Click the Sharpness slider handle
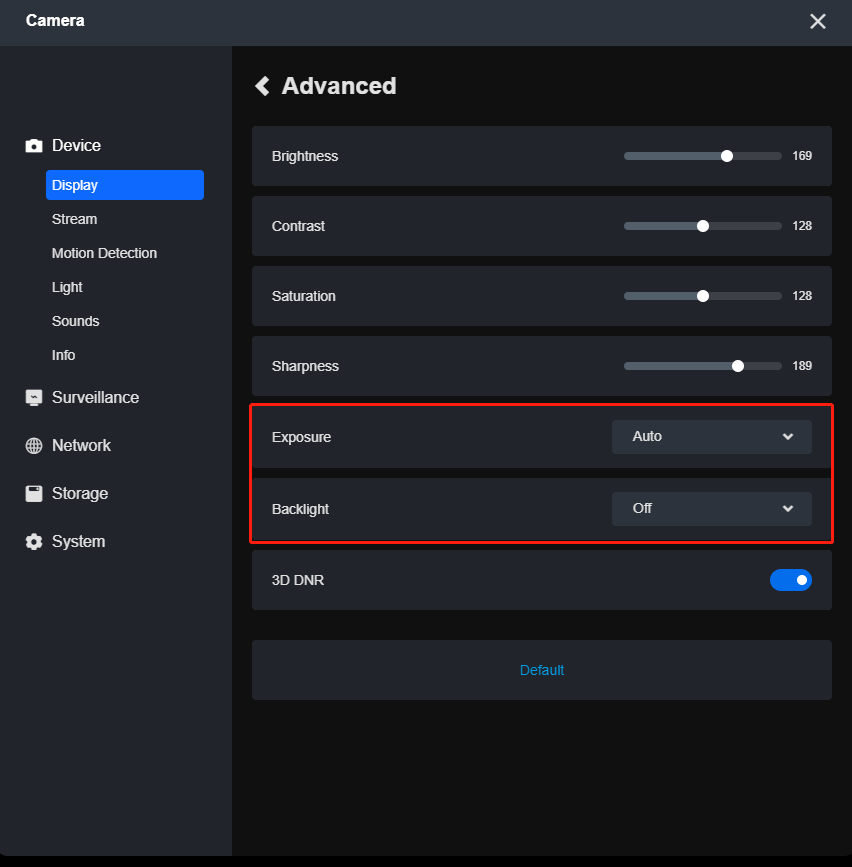This screenshot has width=852, height=867. tap(738, 366)
